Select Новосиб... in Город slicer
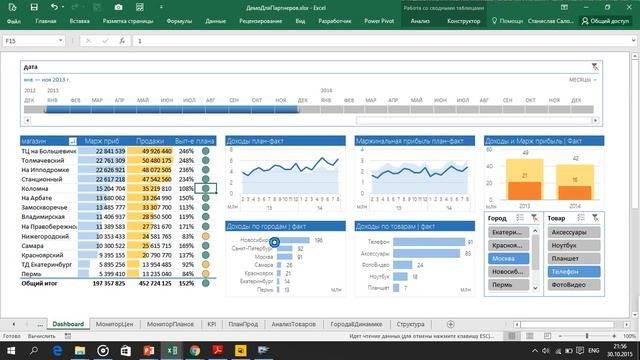Image resolution: width=640 pixels, height=360 pixels. [508, 271]
